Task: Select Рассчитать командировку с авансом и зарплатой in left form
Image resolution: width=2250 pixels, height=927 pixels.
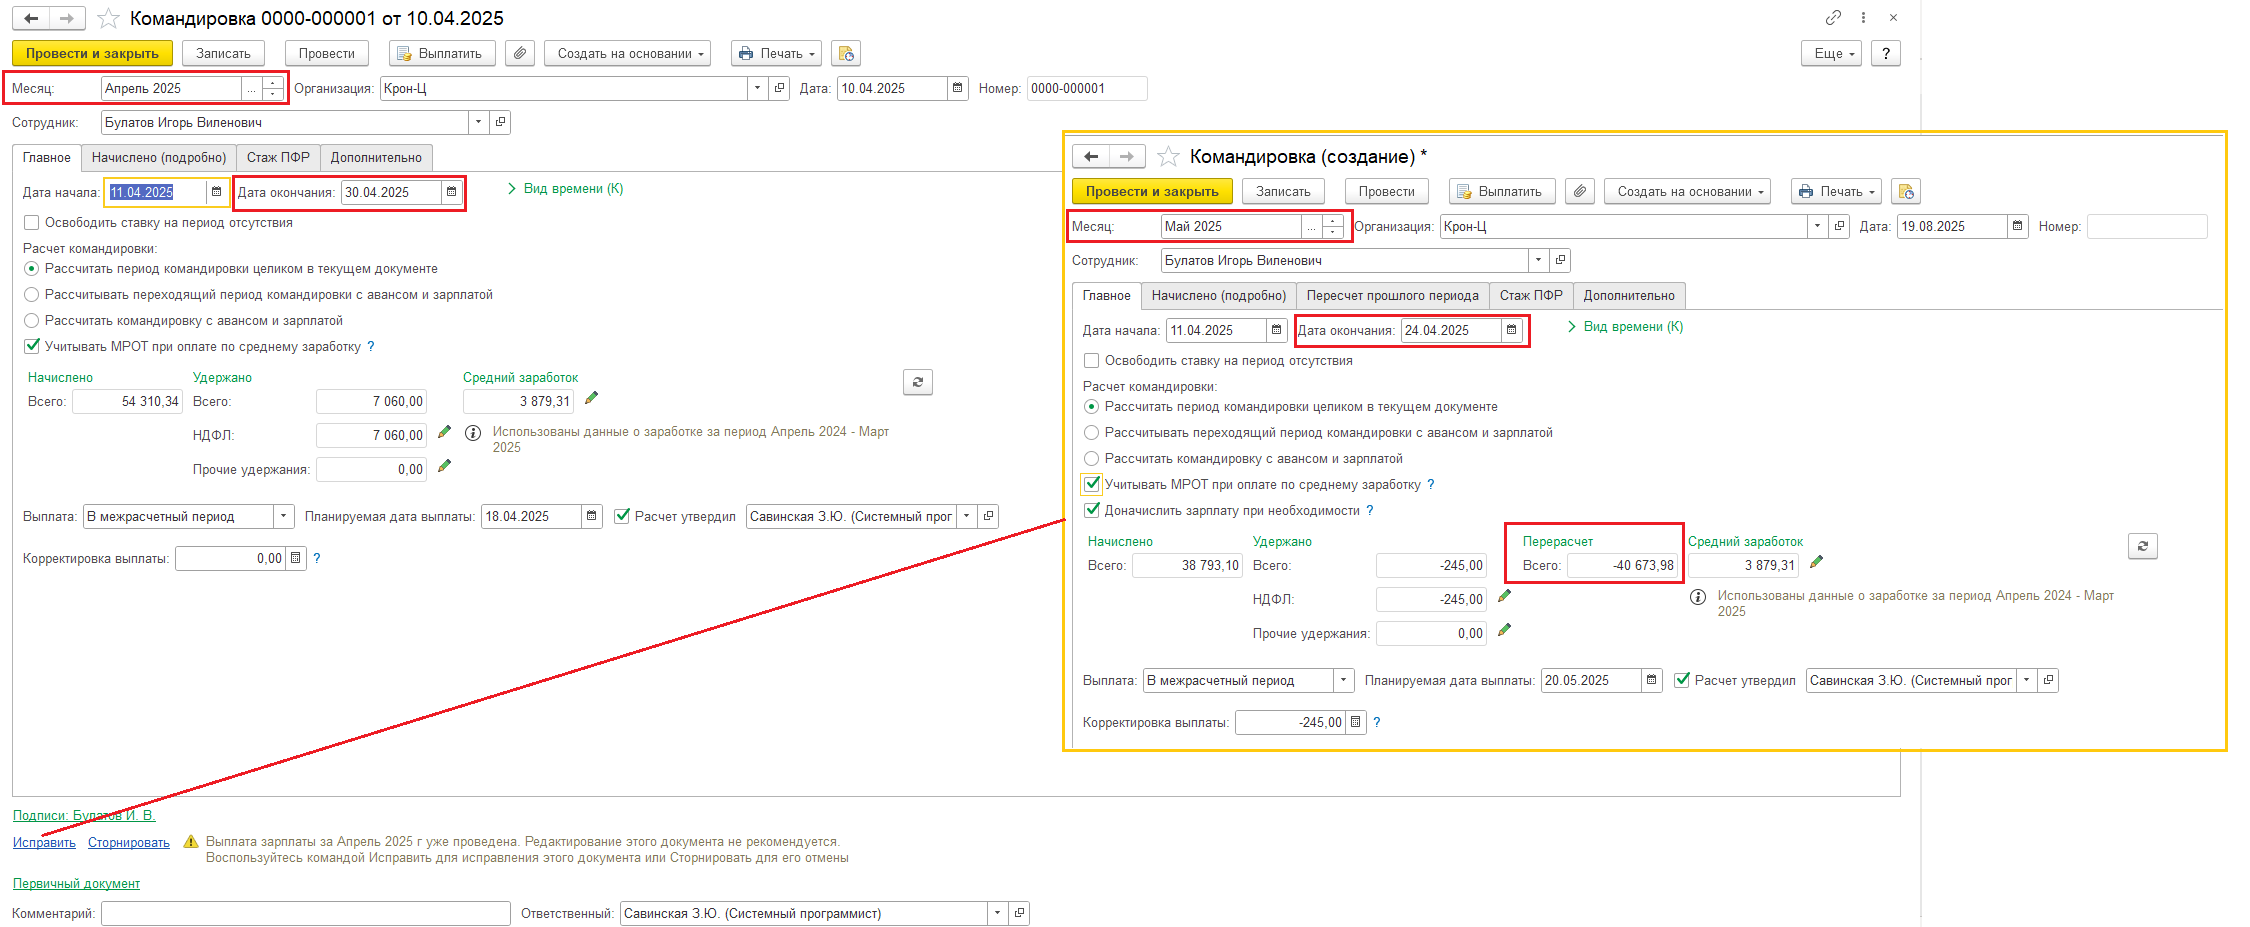Action: 32,321
